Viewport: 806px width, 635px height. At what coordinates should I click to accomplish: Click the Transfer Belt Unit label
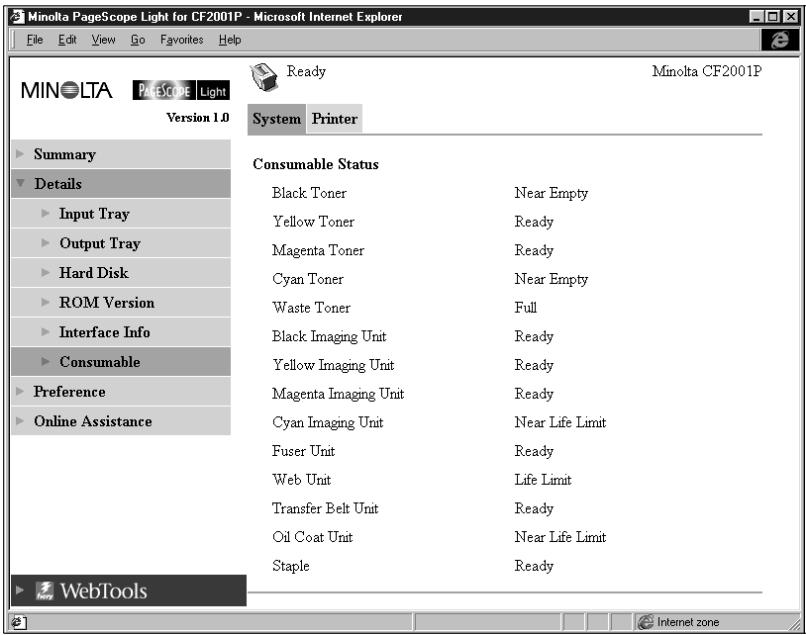pos(325,509)
